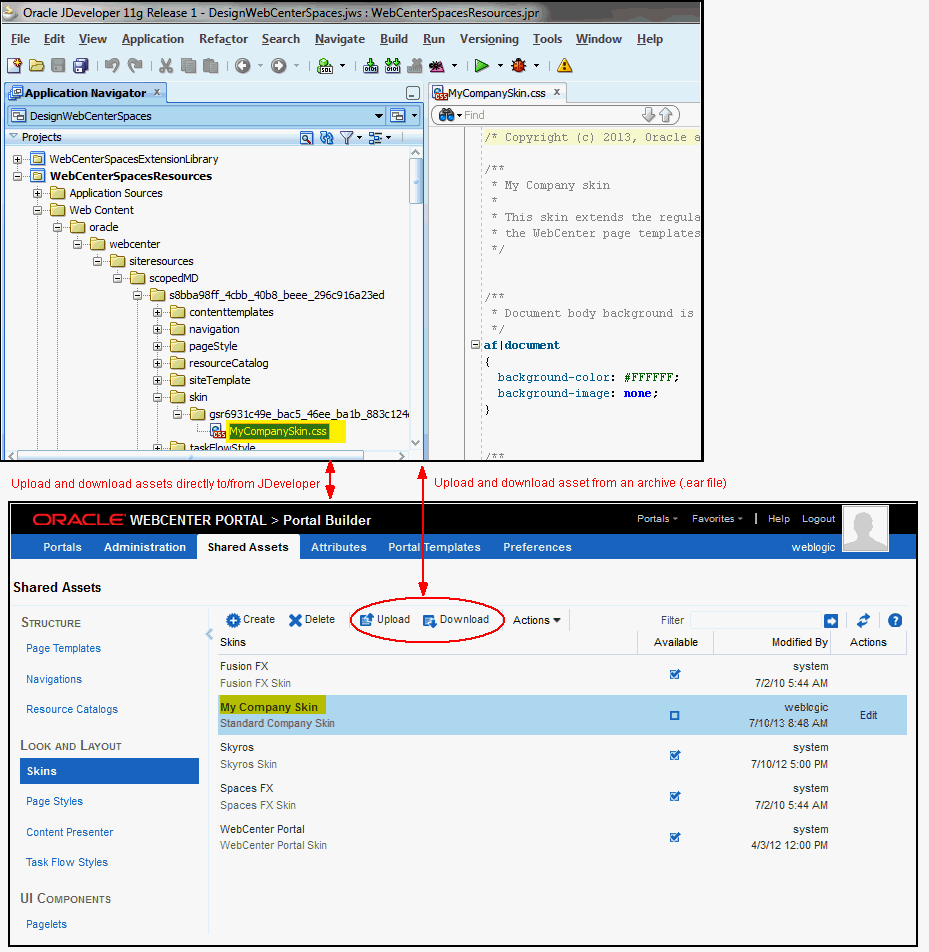Toggle Available checkbox for Spaces FX skin
Viewport: 929px width, 952px height.
(675, 796)
